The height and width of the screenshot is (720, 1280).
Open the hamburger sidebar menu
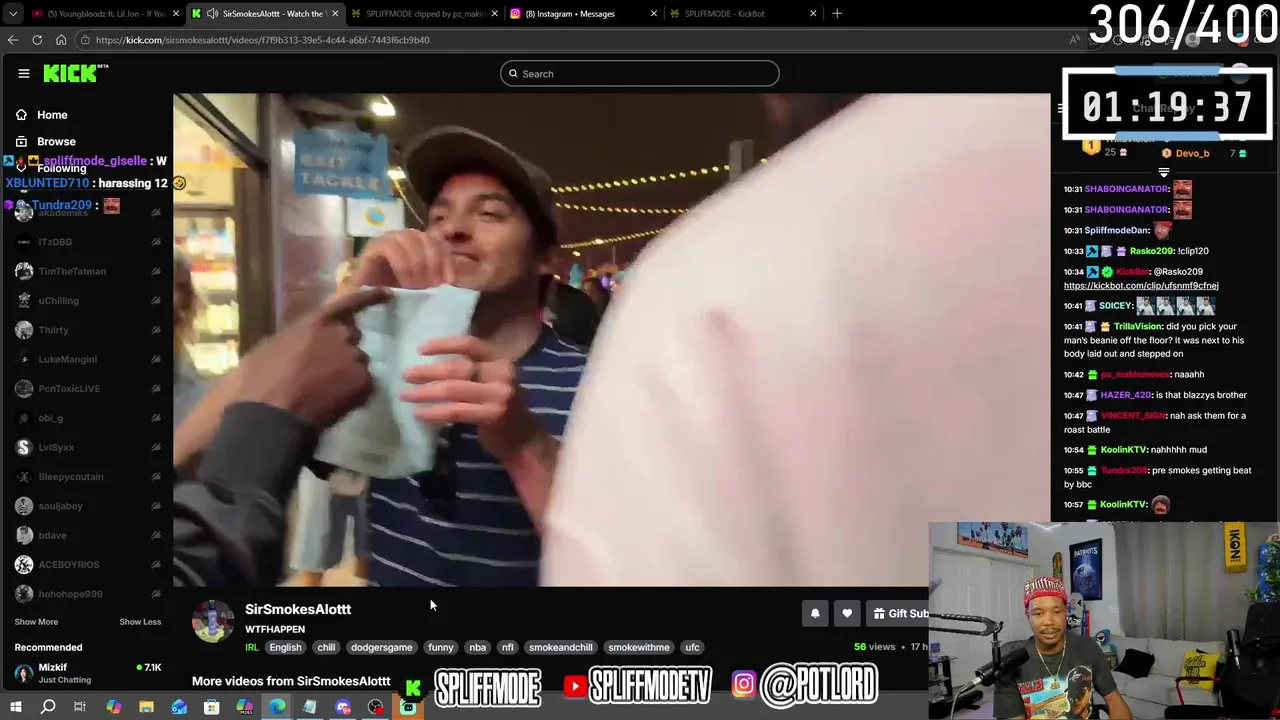(24, 73)
